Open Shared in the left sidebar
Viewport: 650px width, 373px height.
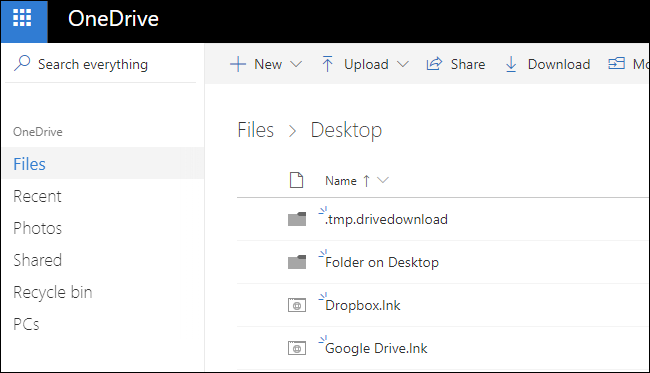point(38,260)
